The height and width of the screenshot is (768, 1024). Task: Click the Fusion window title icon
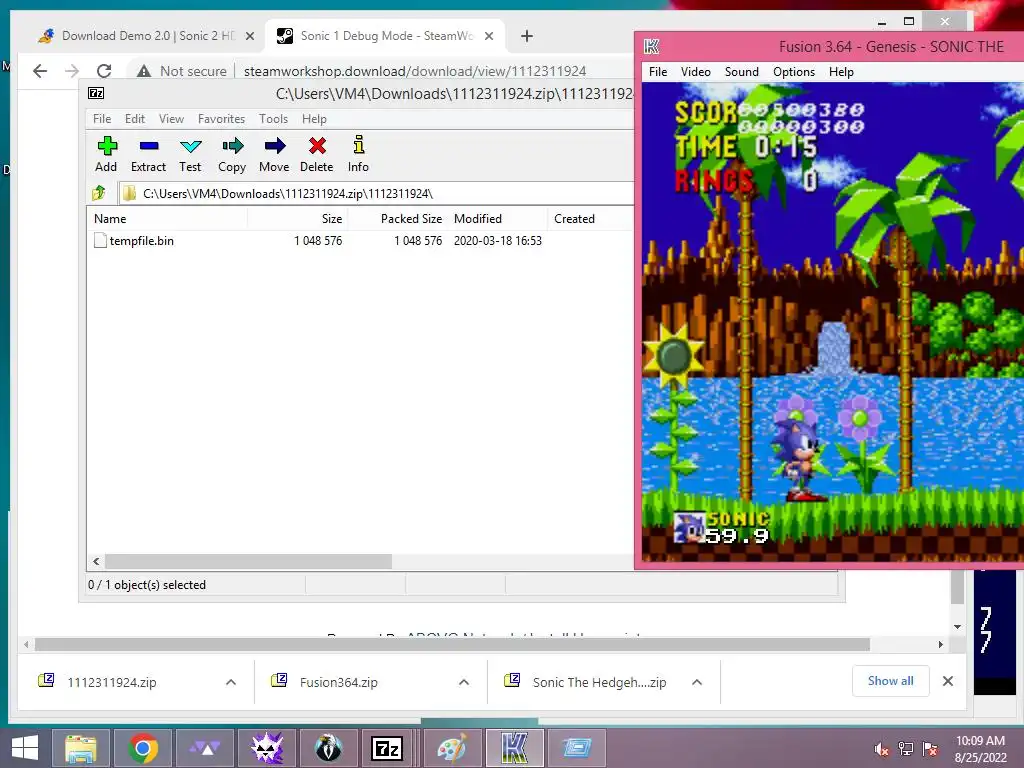[x=652, y=46]
